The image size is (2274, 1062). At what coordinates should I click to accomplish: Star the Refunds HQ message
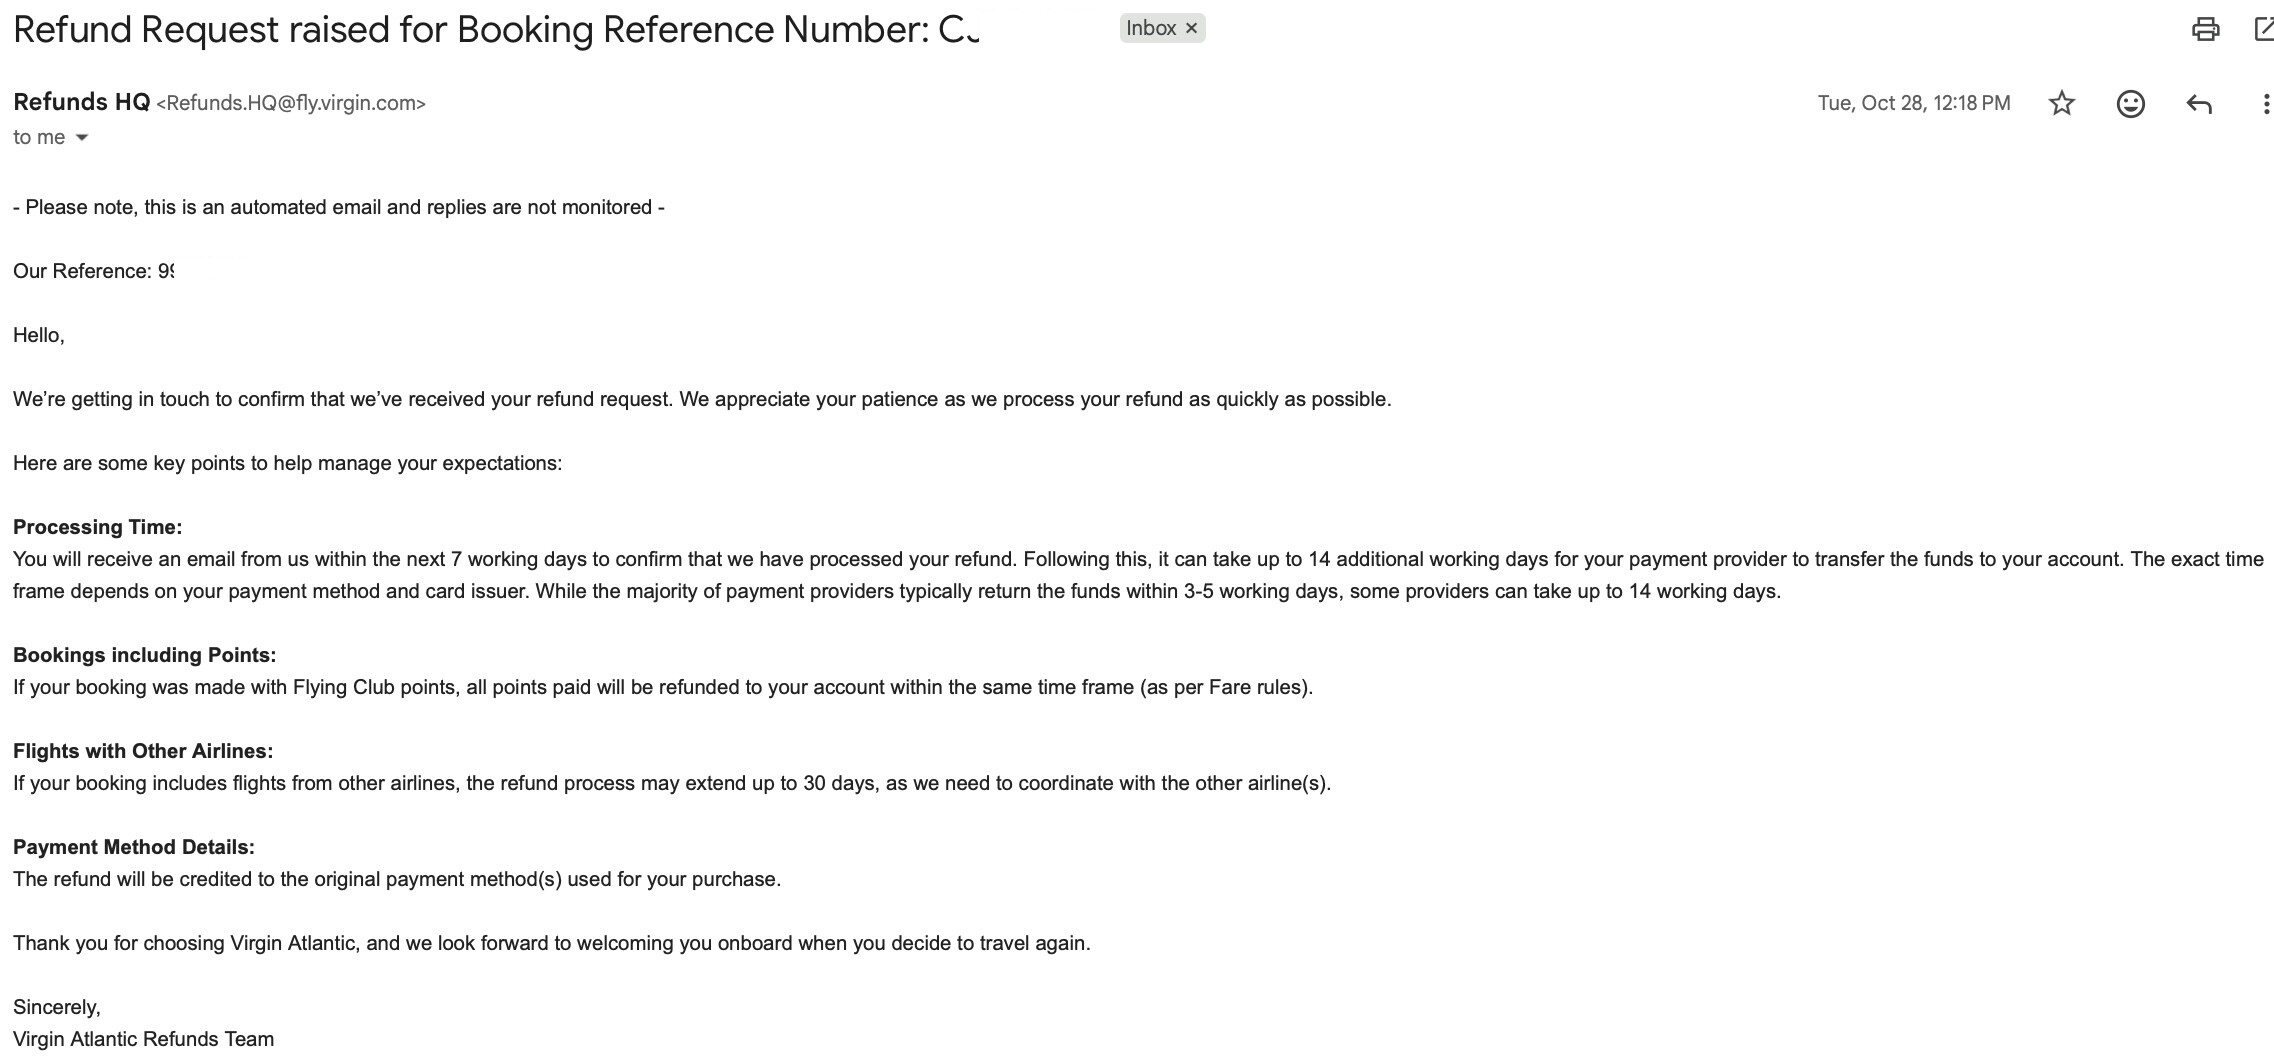[x=2061, y=103]
